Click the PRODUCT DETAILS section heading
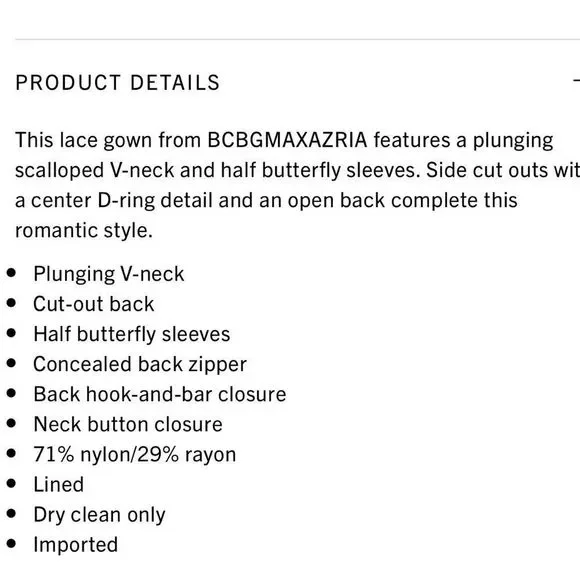Screen dimensions: 580x580 point(118,82)
